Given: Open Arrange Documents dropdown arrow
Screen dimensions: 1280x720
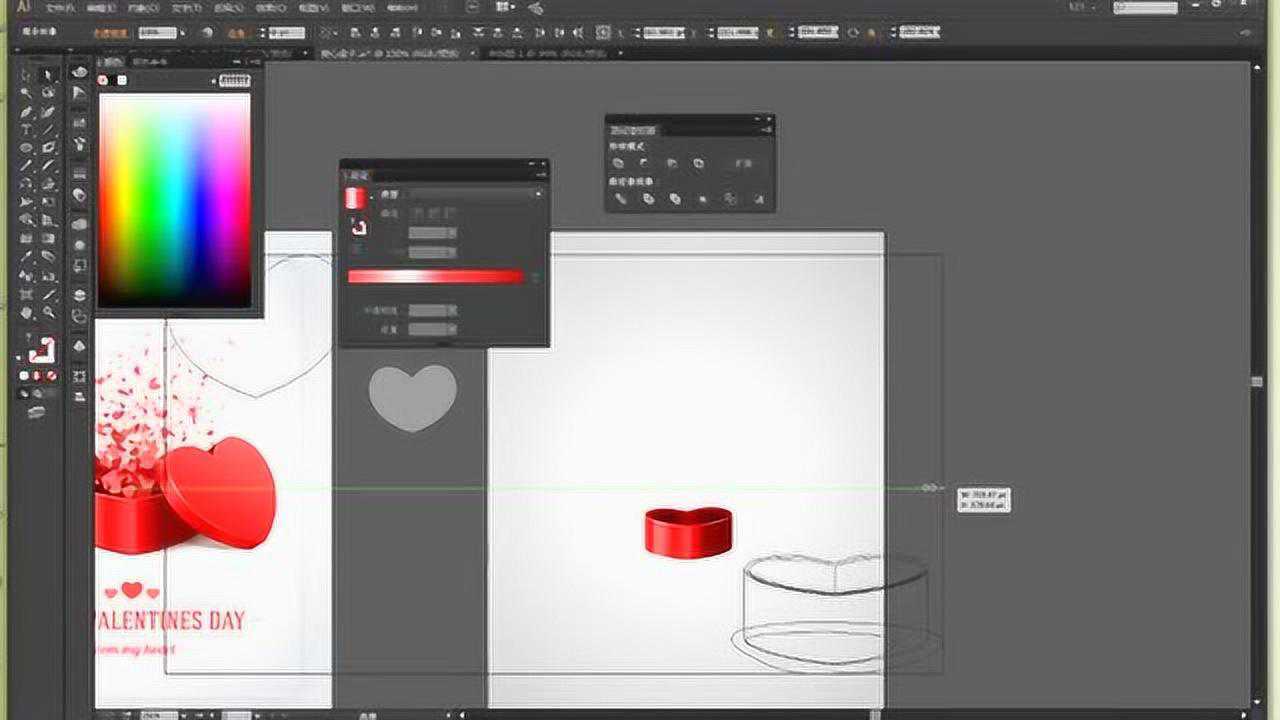Looking at the screenshot, I should pyautogui.click(x=512, y=7).
